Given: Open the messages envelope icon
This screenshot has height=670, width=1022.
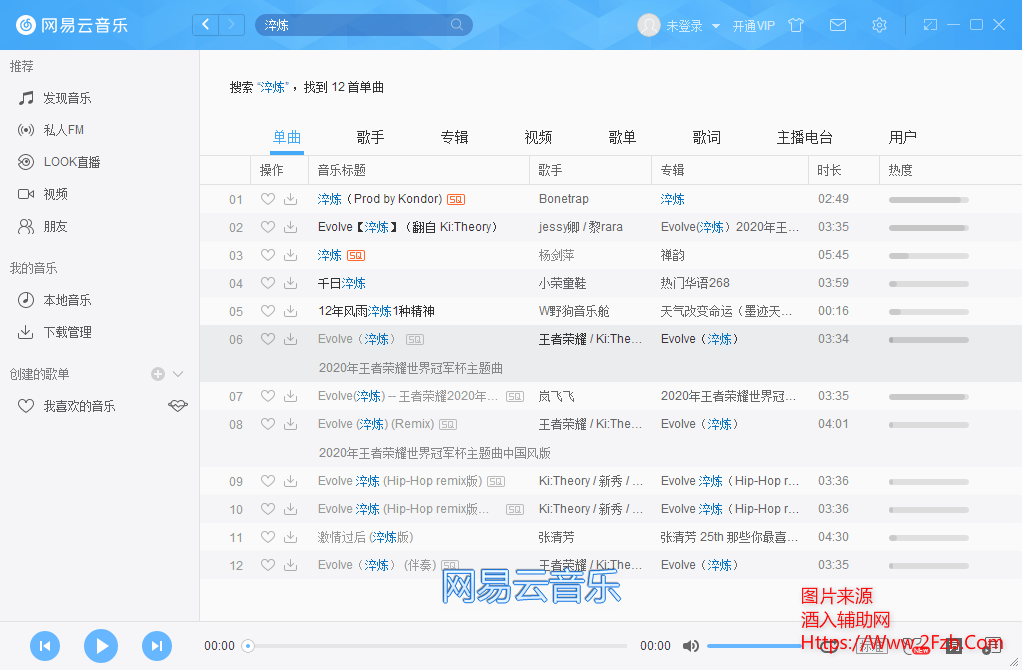Looking at the screenshot, I should (x=838, y=25).
